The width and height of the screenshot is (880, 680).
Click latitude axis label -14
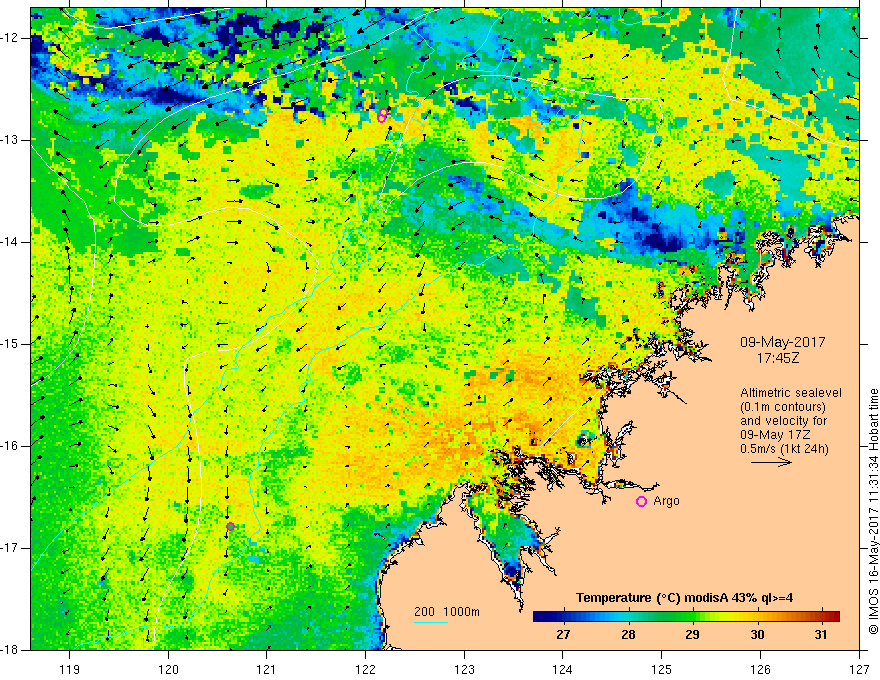tap(11, 242)
